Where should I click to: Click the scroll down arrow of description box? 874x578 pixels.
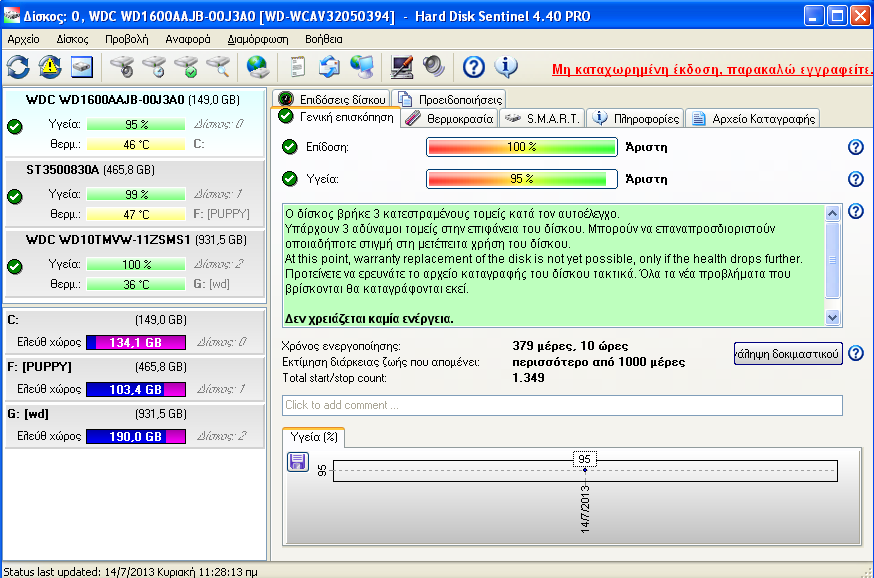coord(832,317)
